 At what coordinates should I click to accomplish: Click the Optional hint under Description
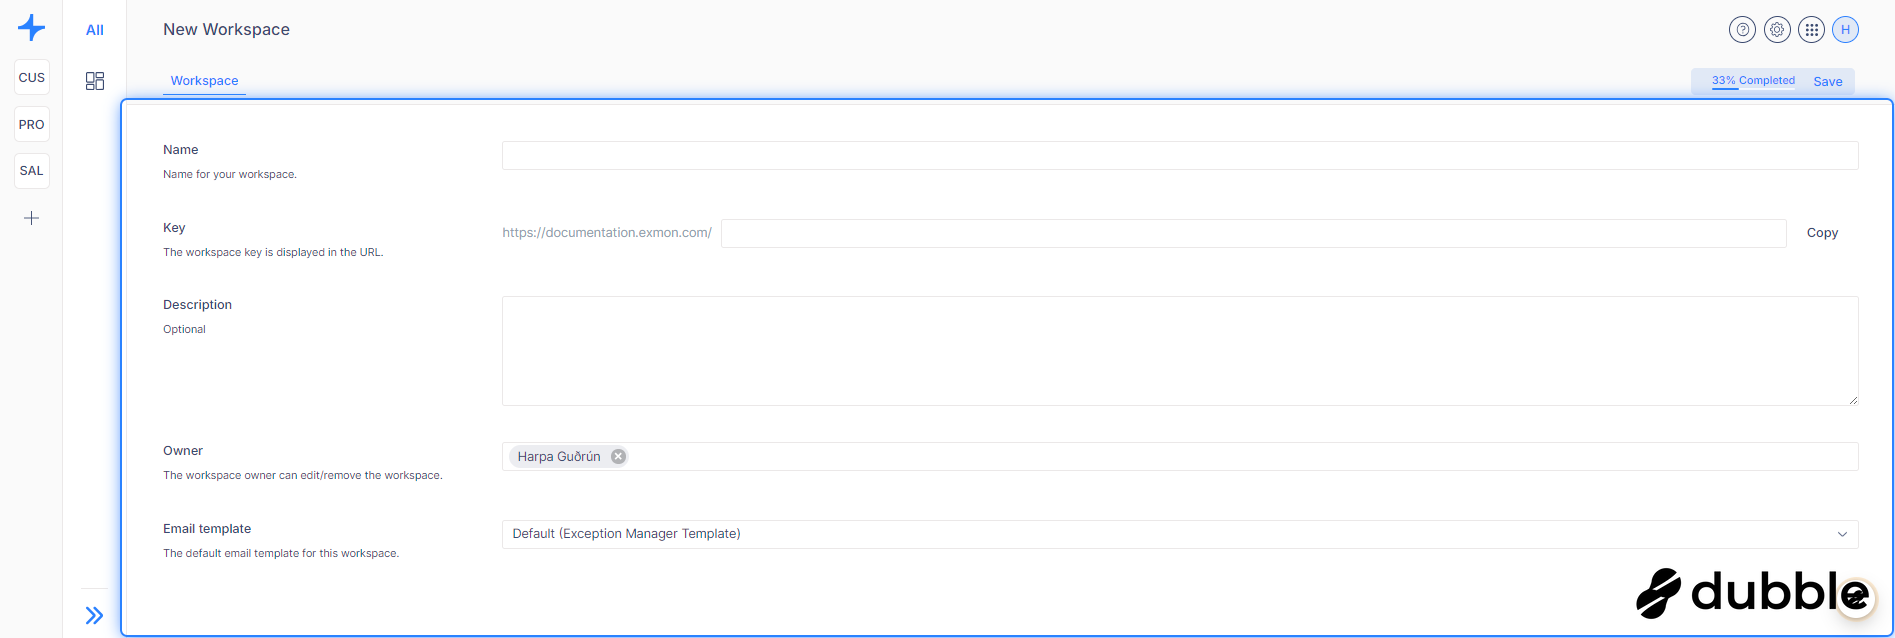coord(184,329)
